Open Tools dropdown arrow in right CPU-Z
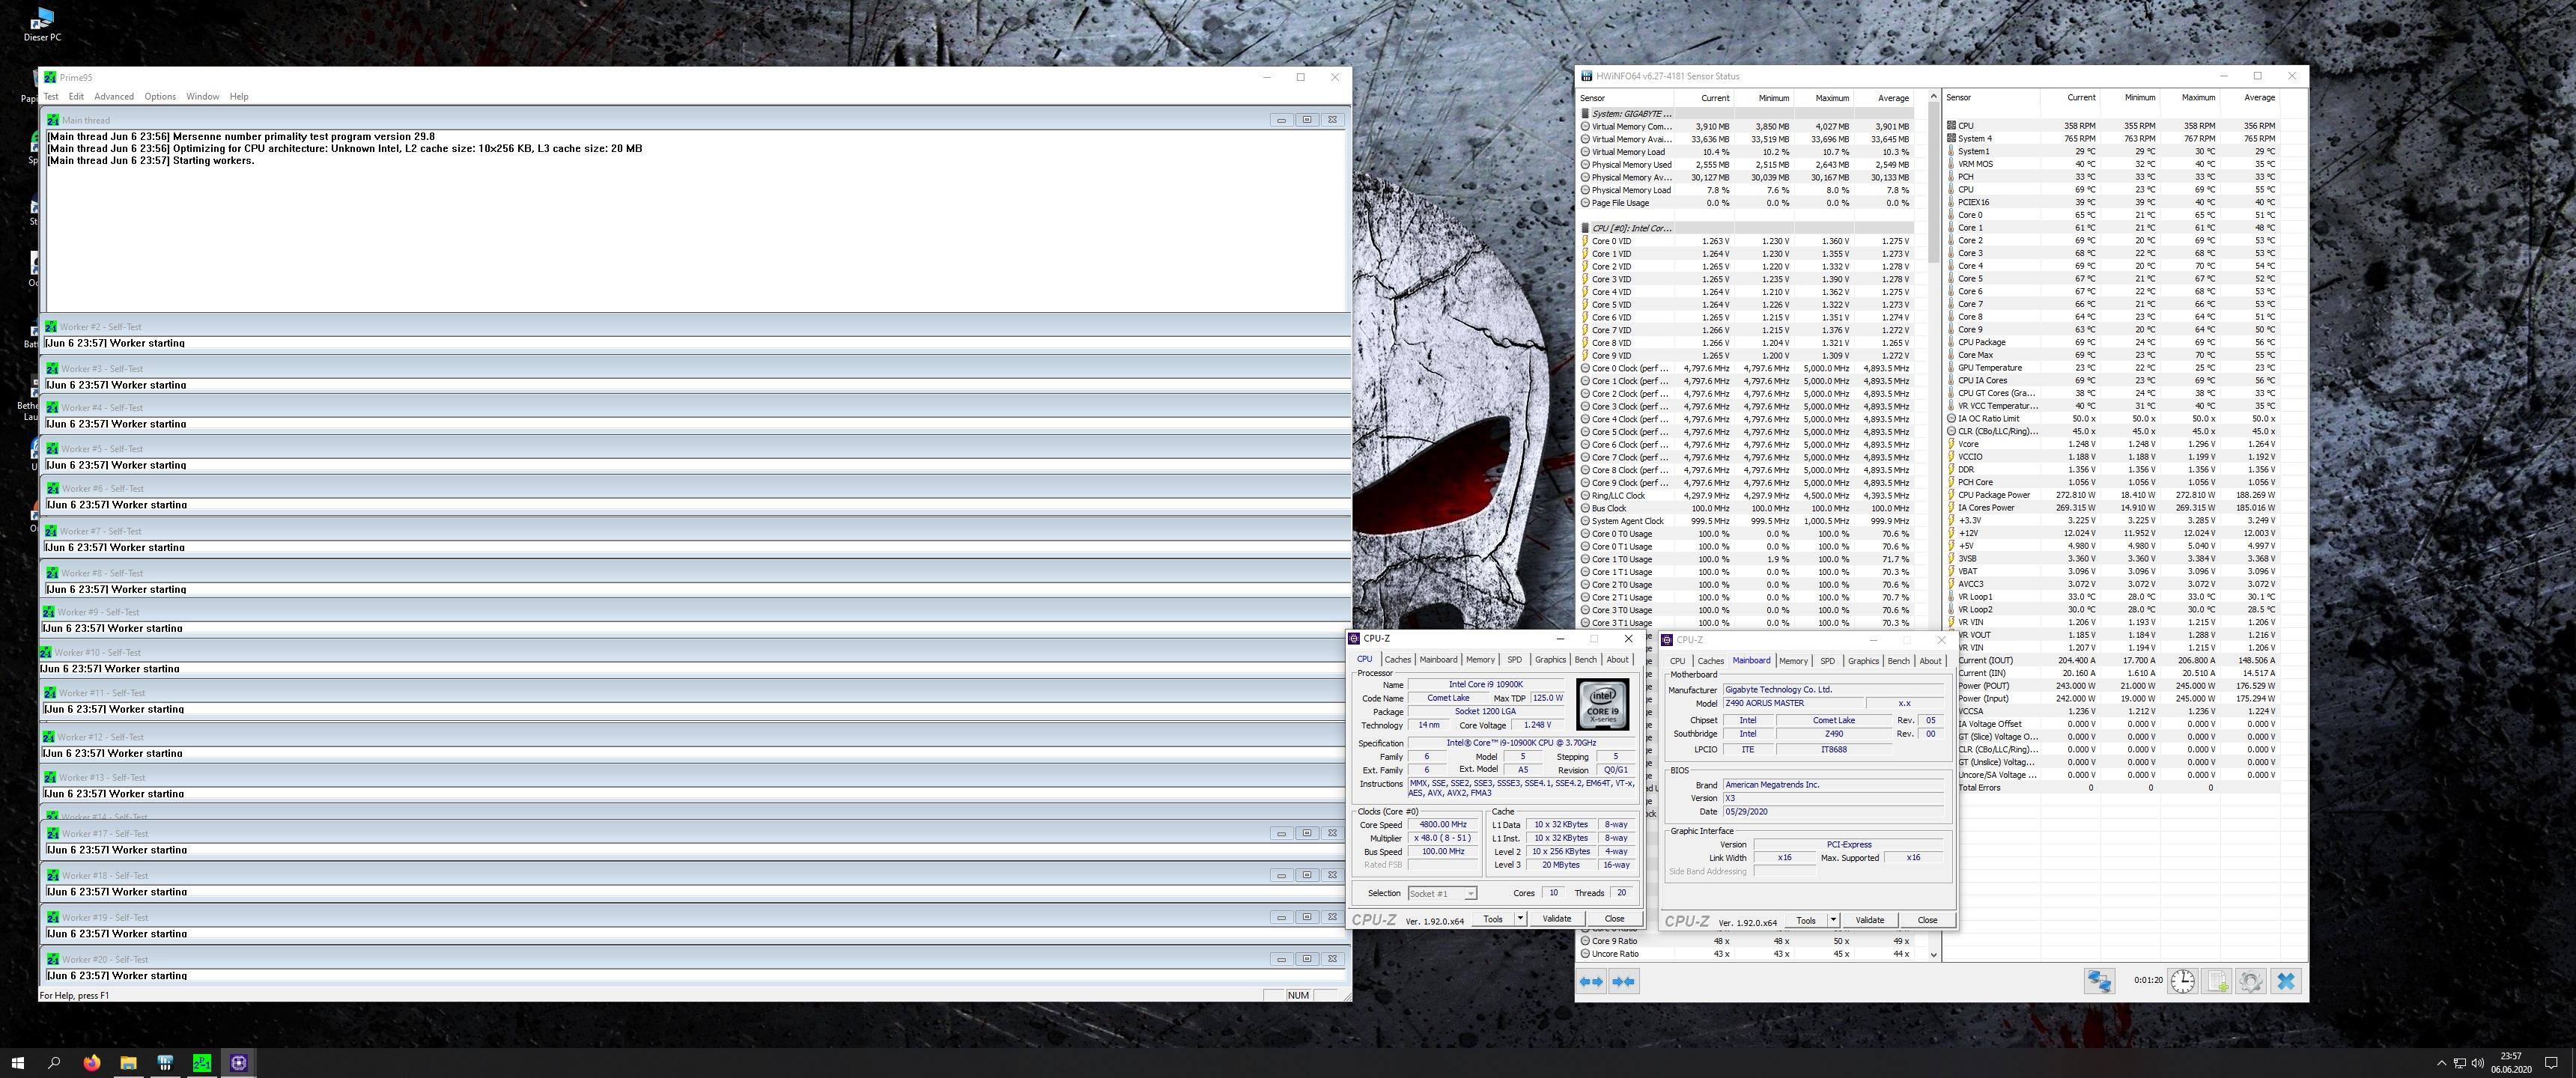The width and height of the screenshot is (2576, 1078). [x=1833, y=920]
